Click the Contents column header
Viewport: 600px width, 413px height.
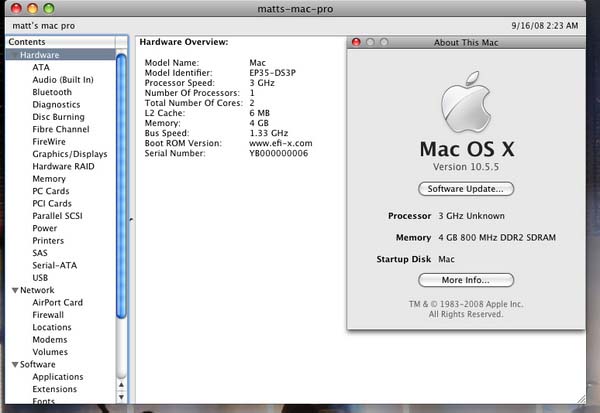[60, 42]
